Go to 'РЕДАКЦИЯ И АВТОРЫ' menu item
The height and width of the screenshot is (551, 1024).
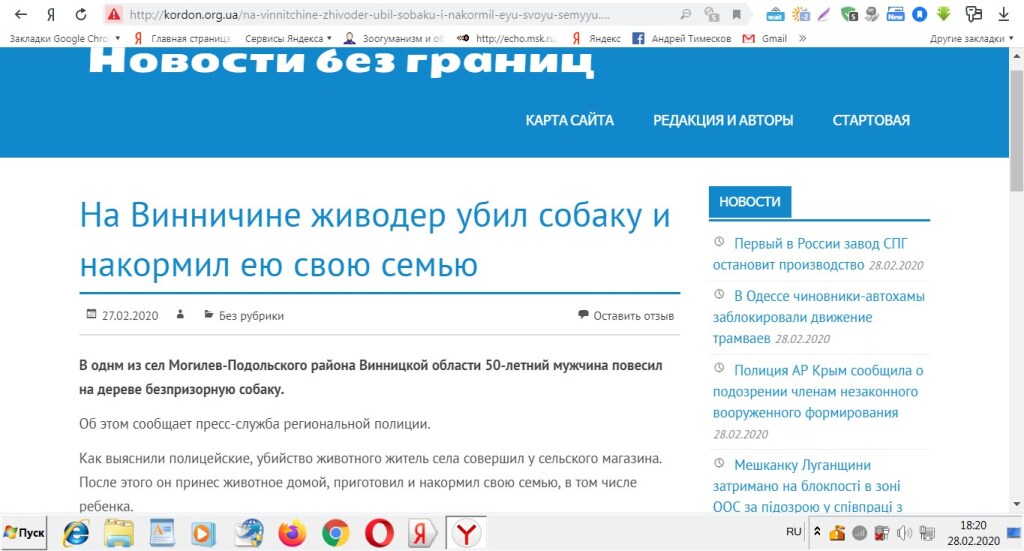point(723,120)
